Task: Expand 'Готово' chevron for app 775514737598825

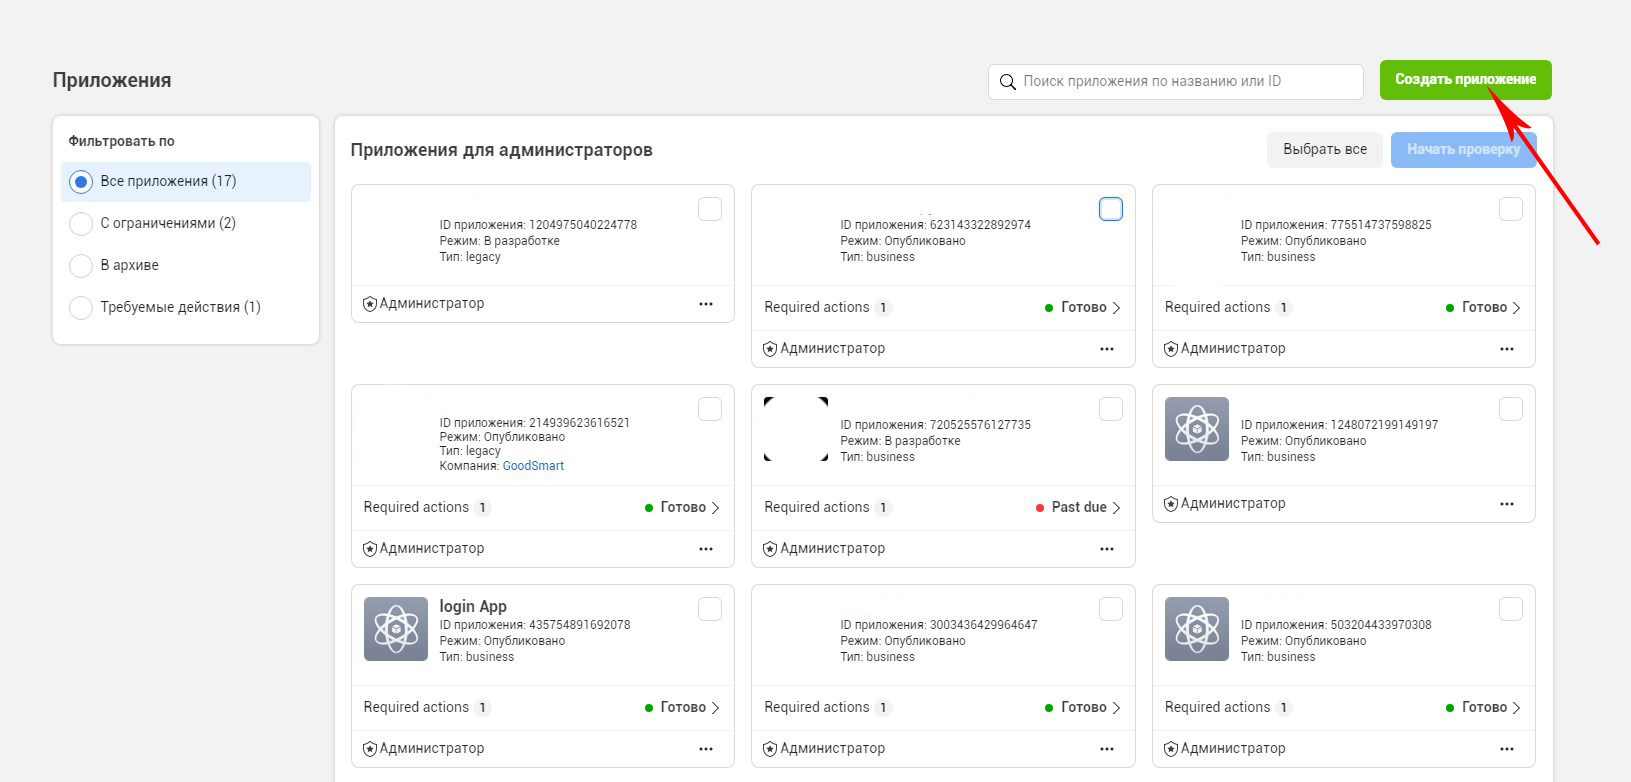Action: click(1516, 308)
